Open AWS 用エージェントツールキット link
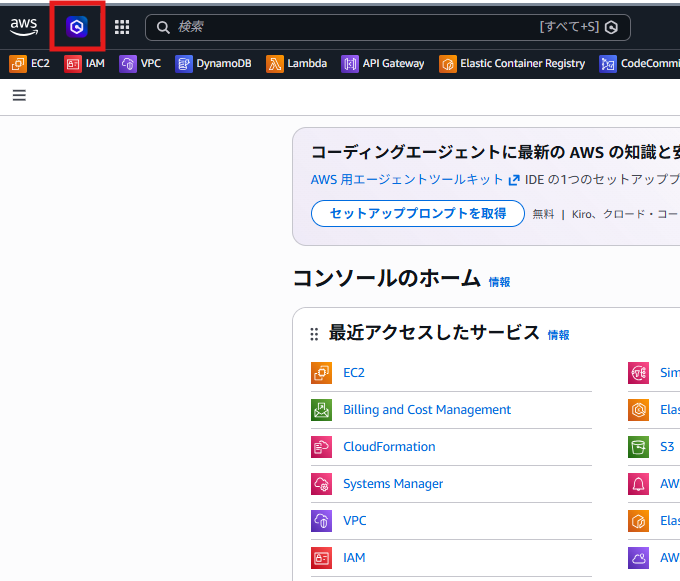The height and width of the screenshot is (581, 680). click(415, 180)
